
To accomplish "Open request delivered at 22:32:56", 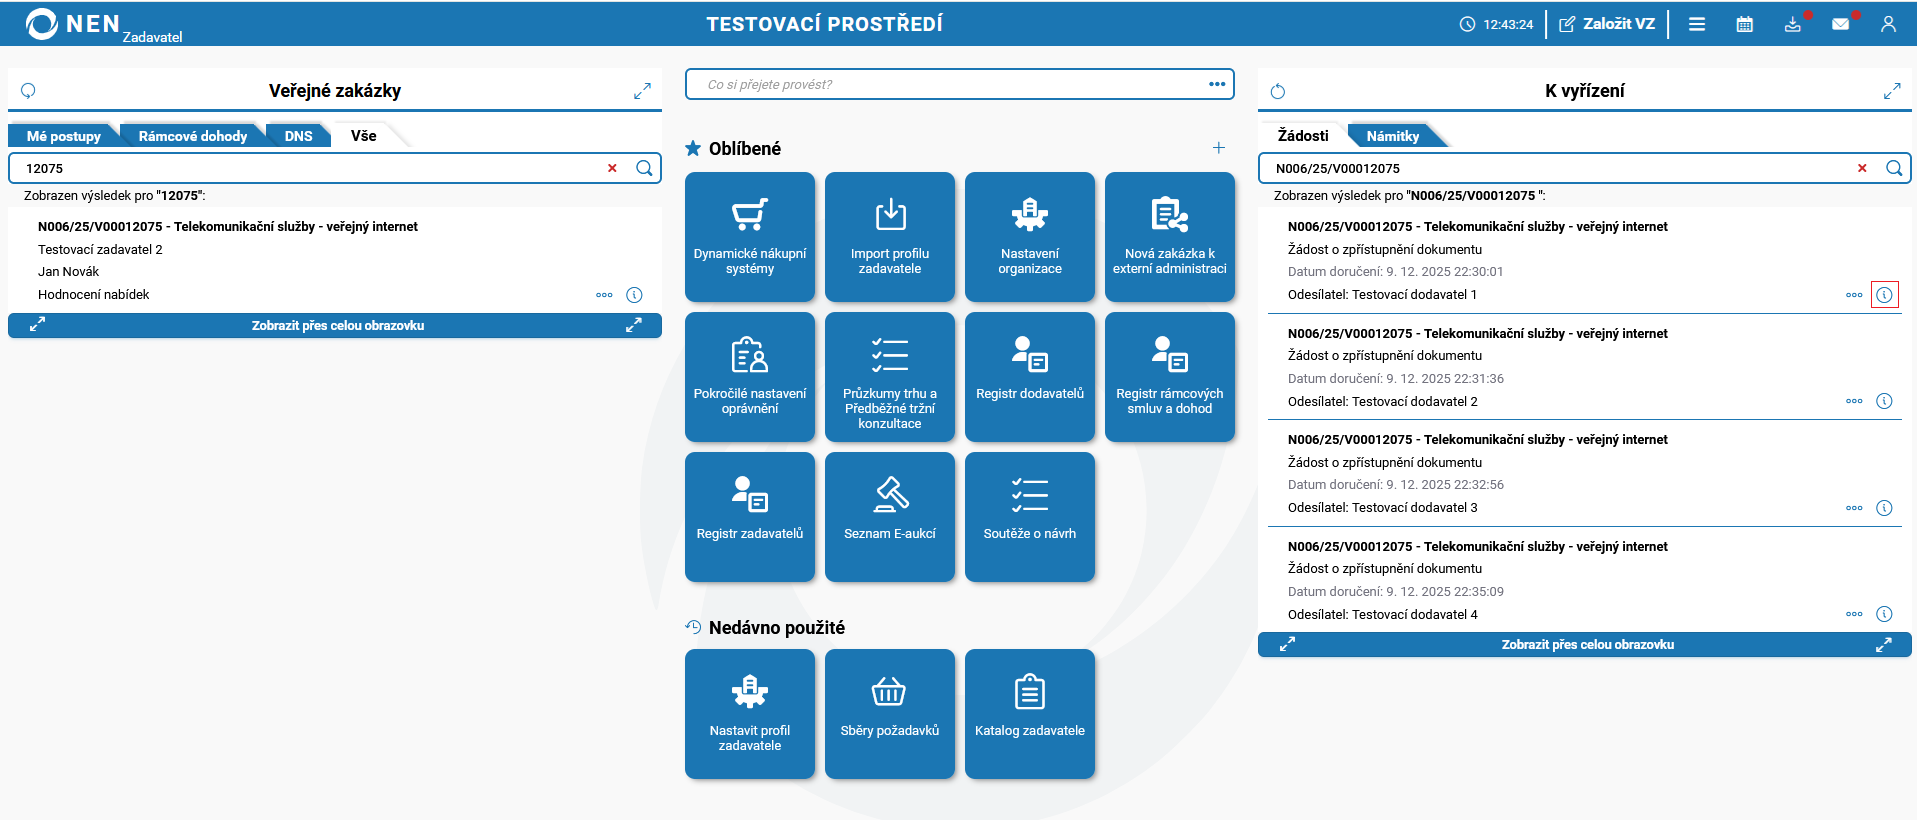I will click(1585, 474).
